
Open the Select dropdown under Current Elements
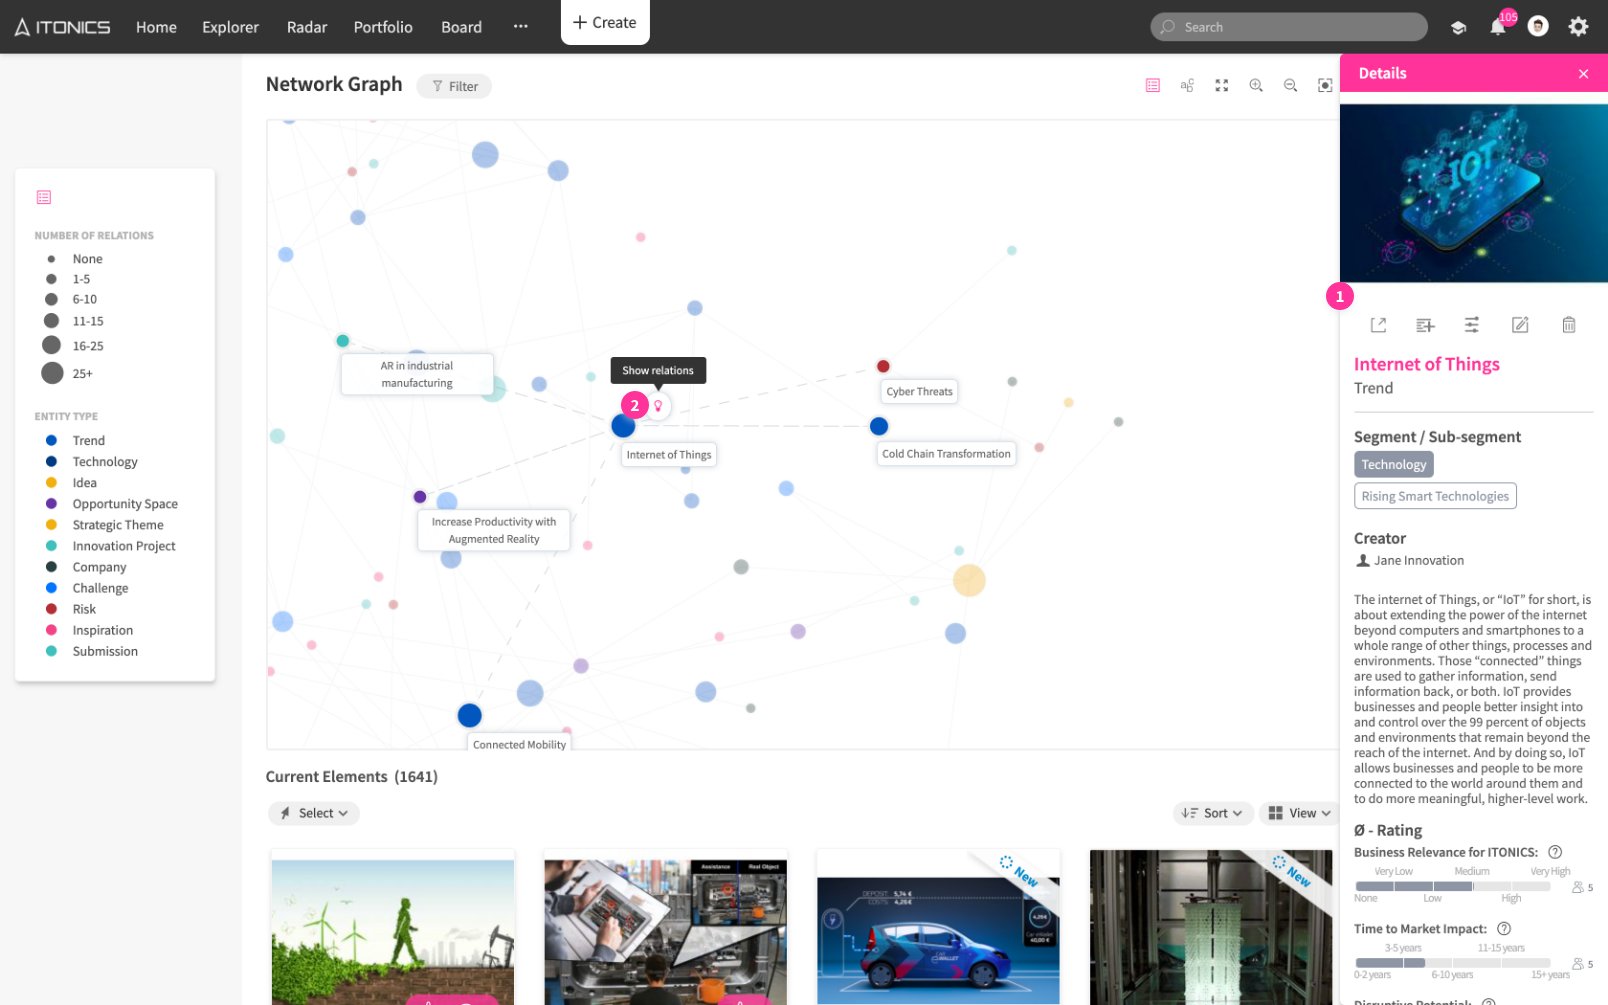(x=314, y=813)
